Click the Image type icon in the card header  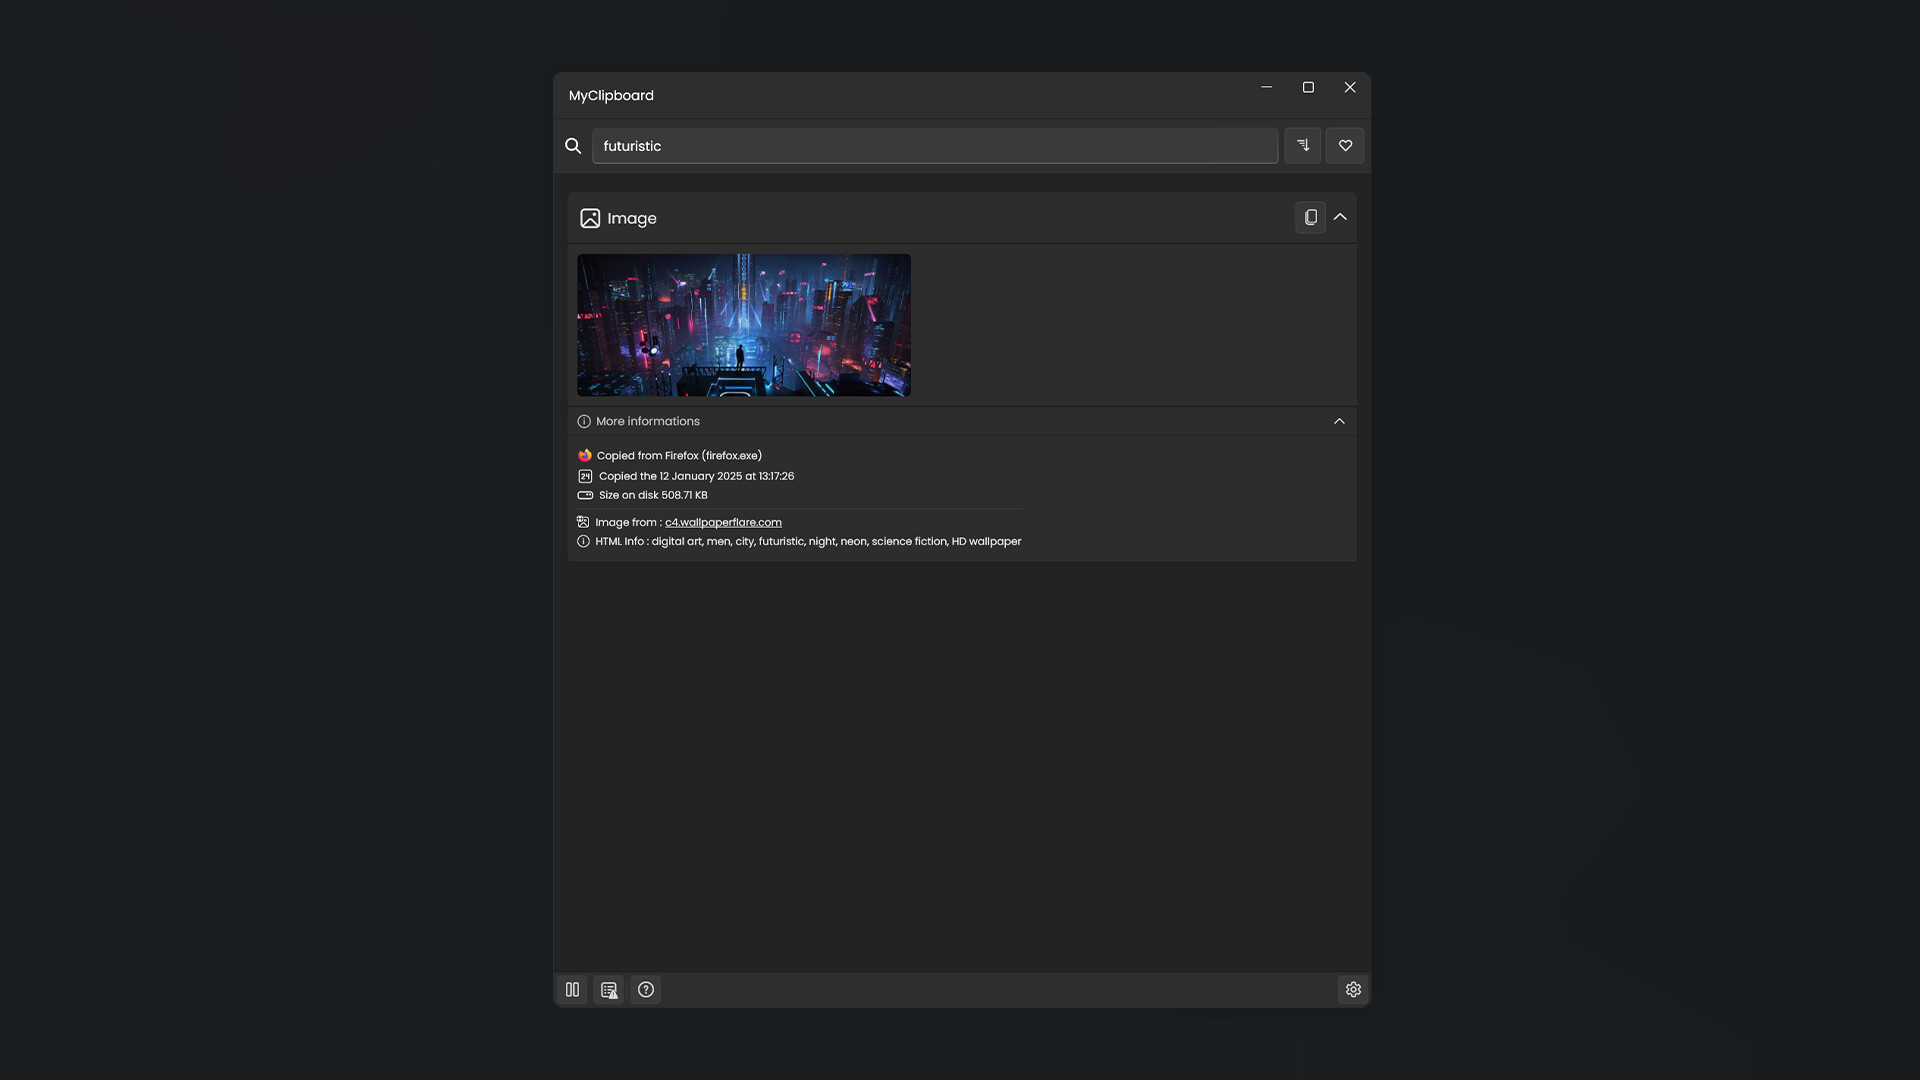590,218
